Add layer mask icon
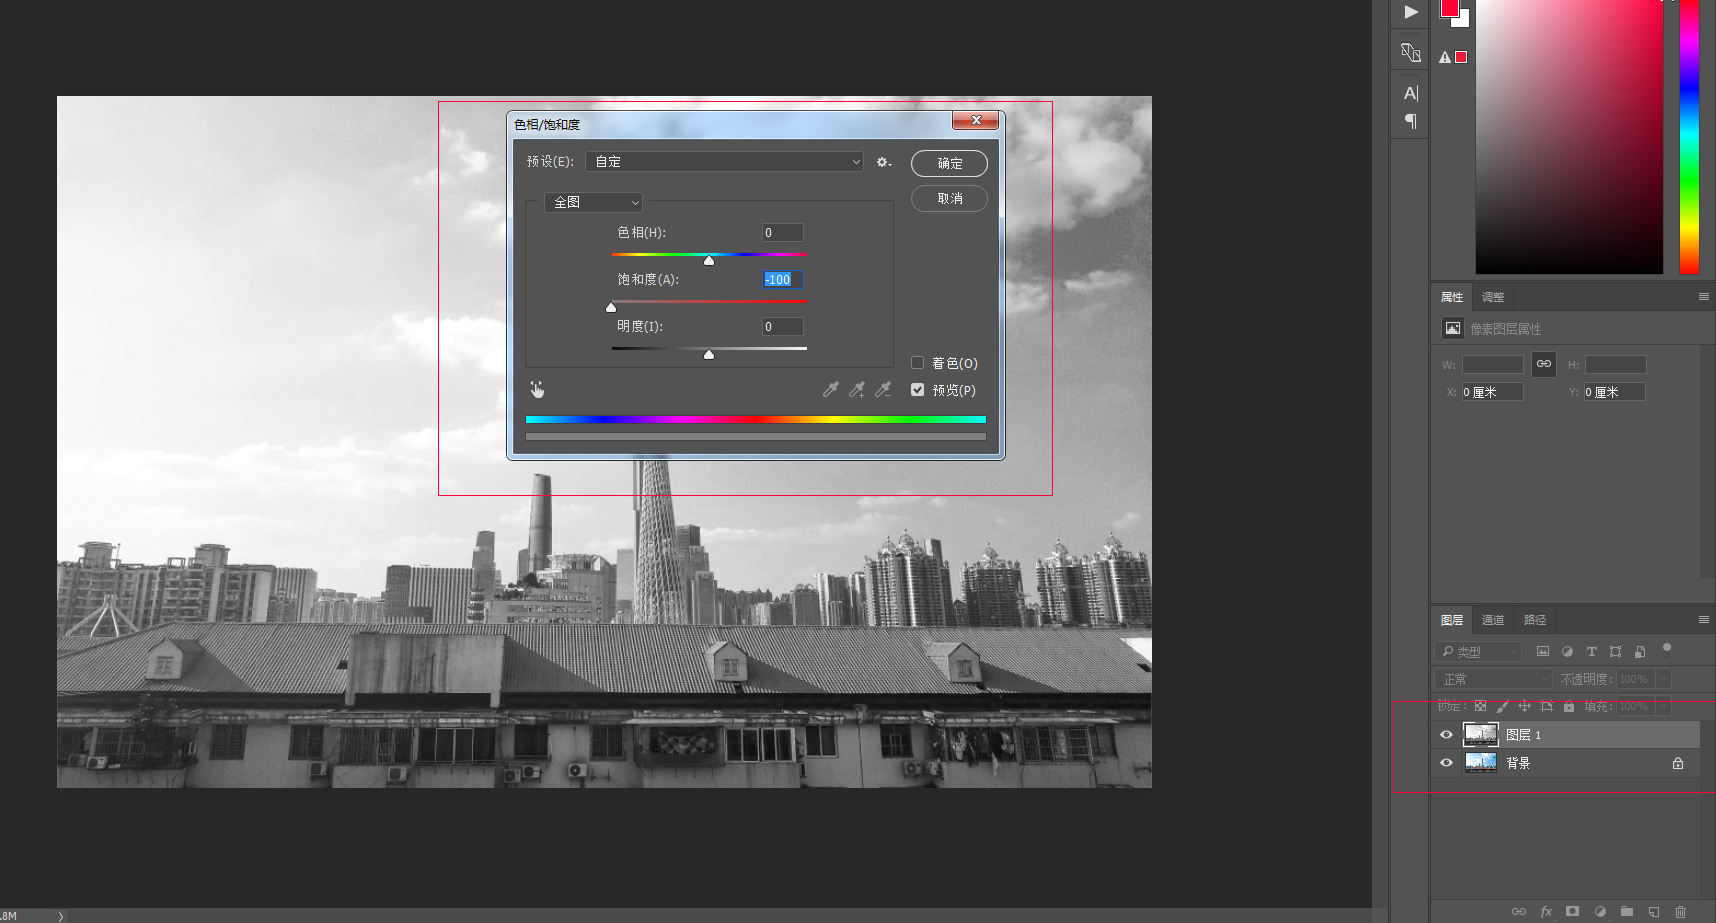The width and height of the screenshot is (1716, 923). click(x=1573, y=911)
